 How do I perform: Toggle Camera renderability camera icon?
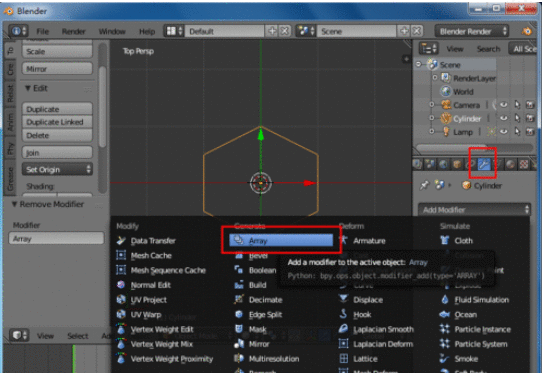point(530,105)
